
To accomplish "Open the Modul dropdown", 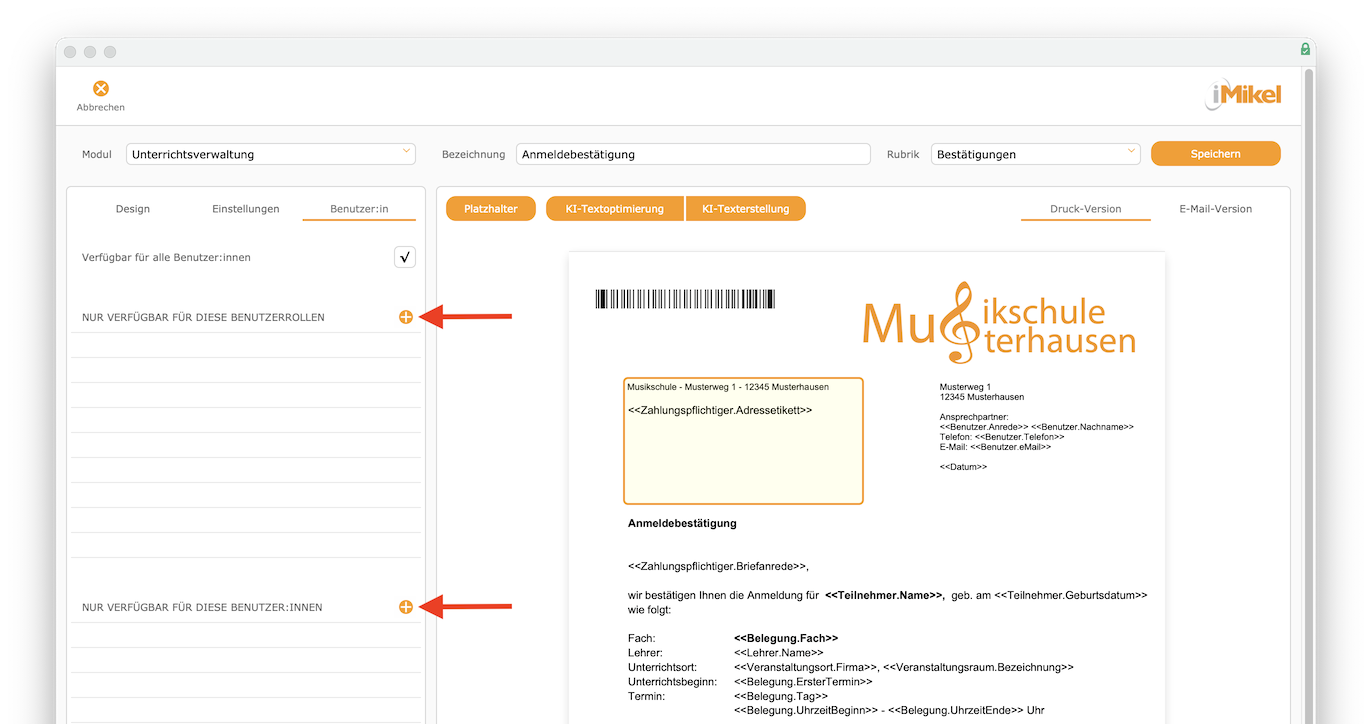I will pos(271,154).
